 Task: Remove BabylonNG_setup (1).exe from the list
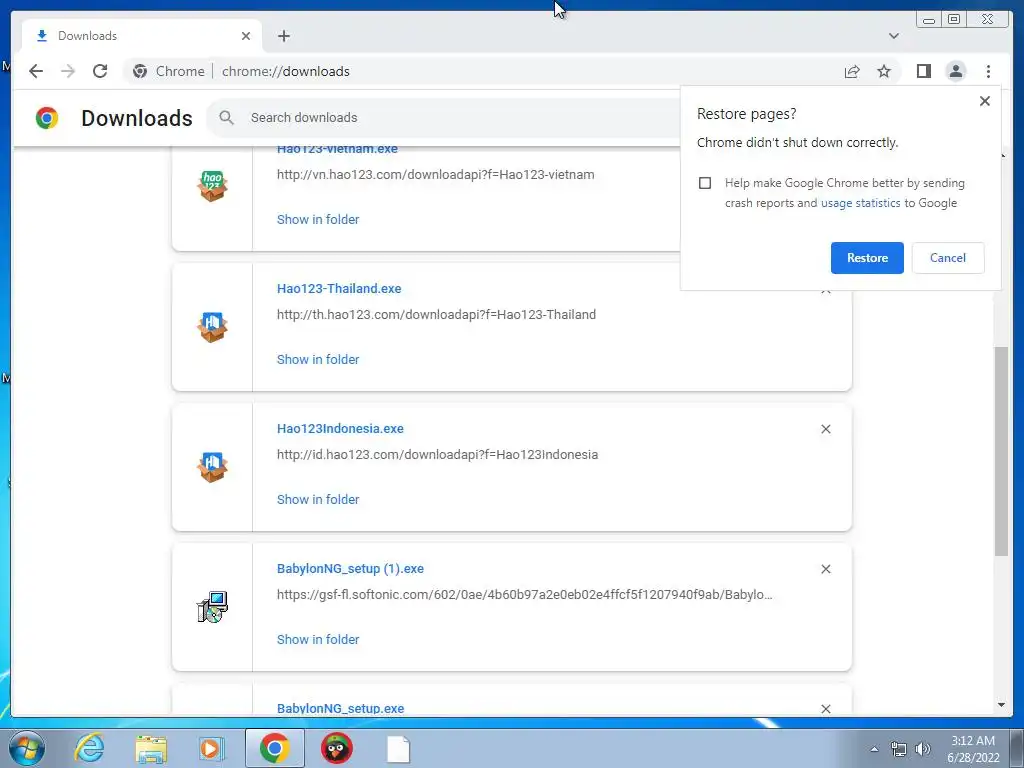825,569
